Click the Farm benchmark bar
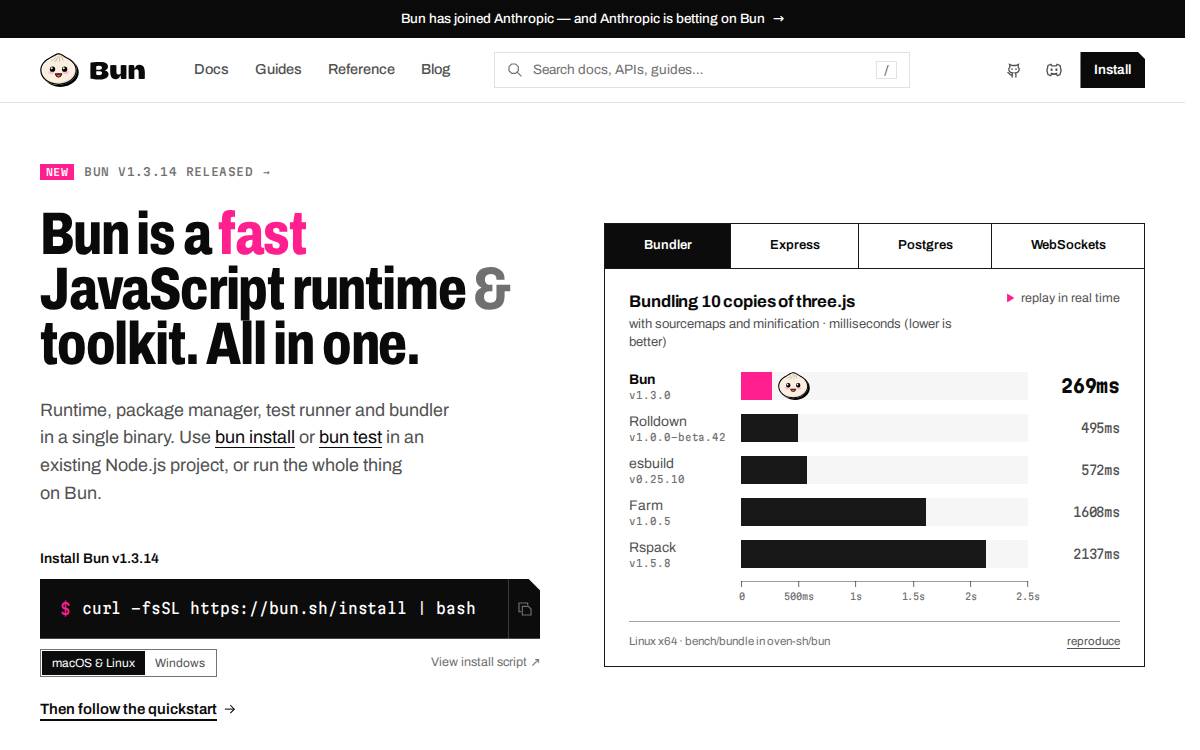 pos(833,512)
